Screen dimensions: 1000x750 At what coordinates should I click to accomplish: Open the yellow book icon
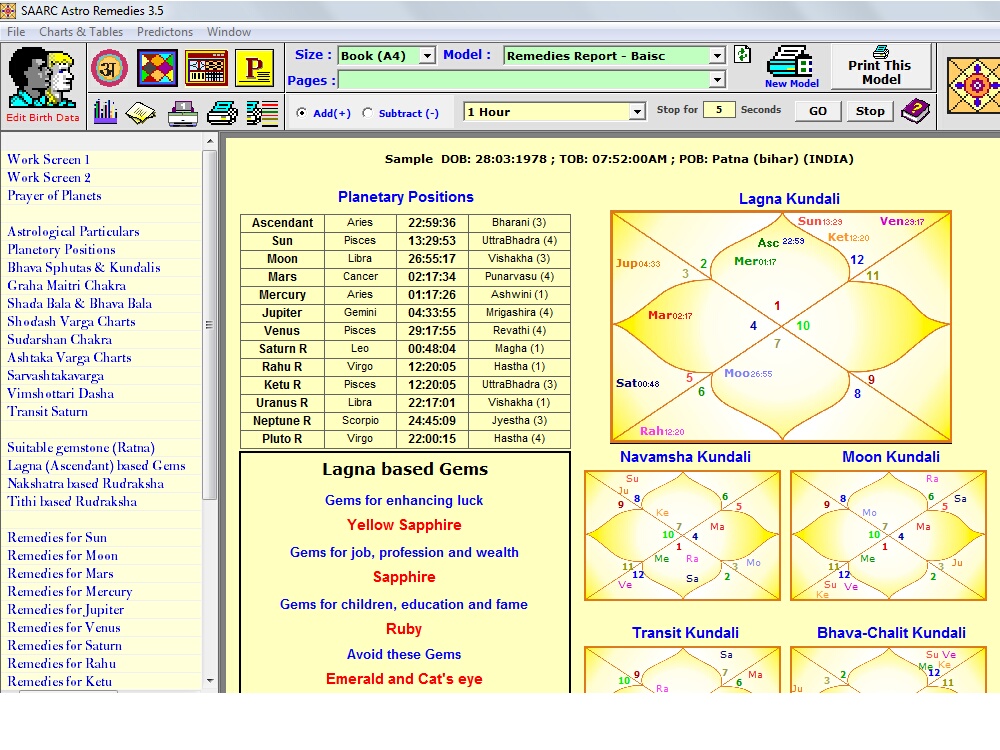[141, 113]
